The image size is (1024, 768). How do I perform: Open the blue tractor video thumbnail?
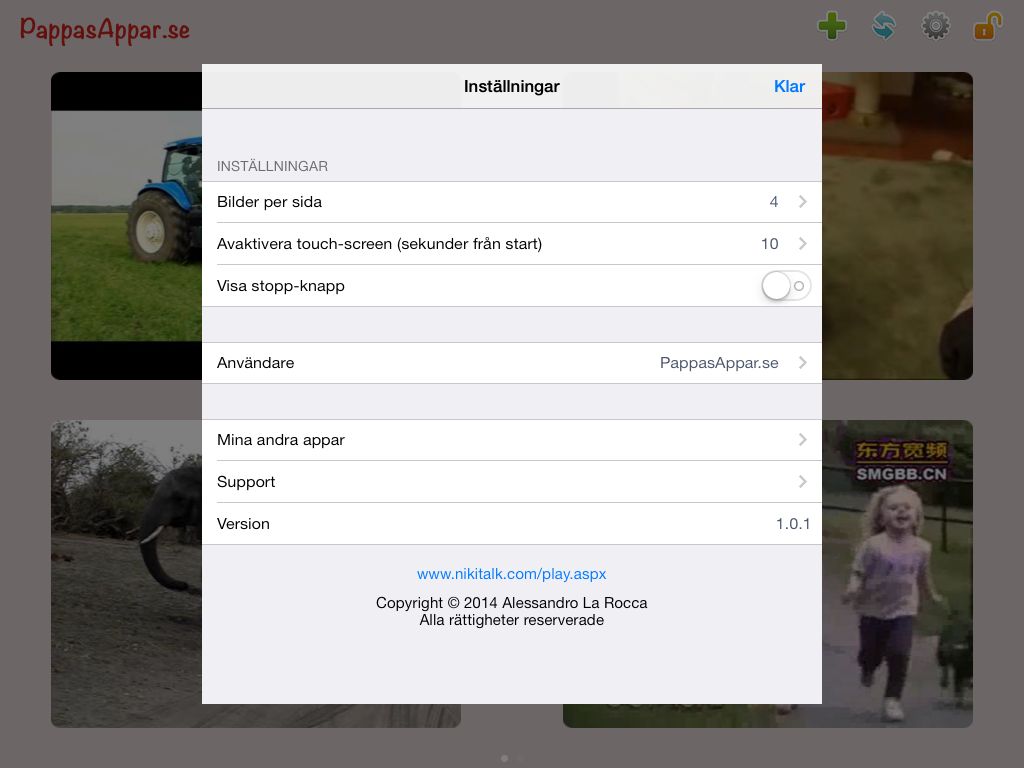click(127, 226)
